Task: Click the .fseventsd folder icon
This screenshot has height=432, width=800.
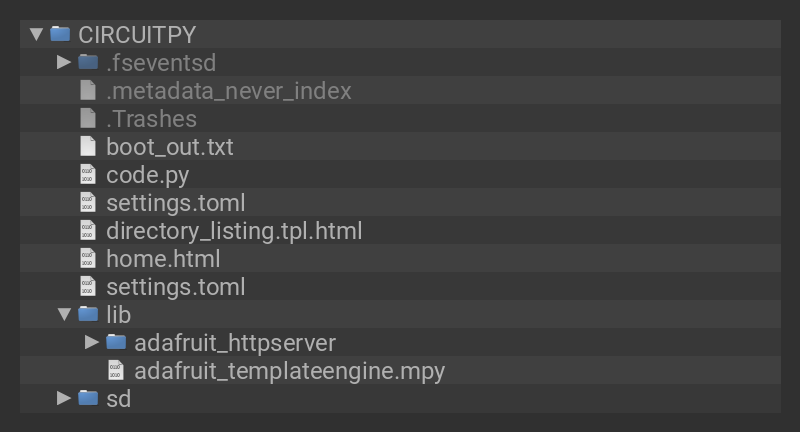Action: [88, 62]
